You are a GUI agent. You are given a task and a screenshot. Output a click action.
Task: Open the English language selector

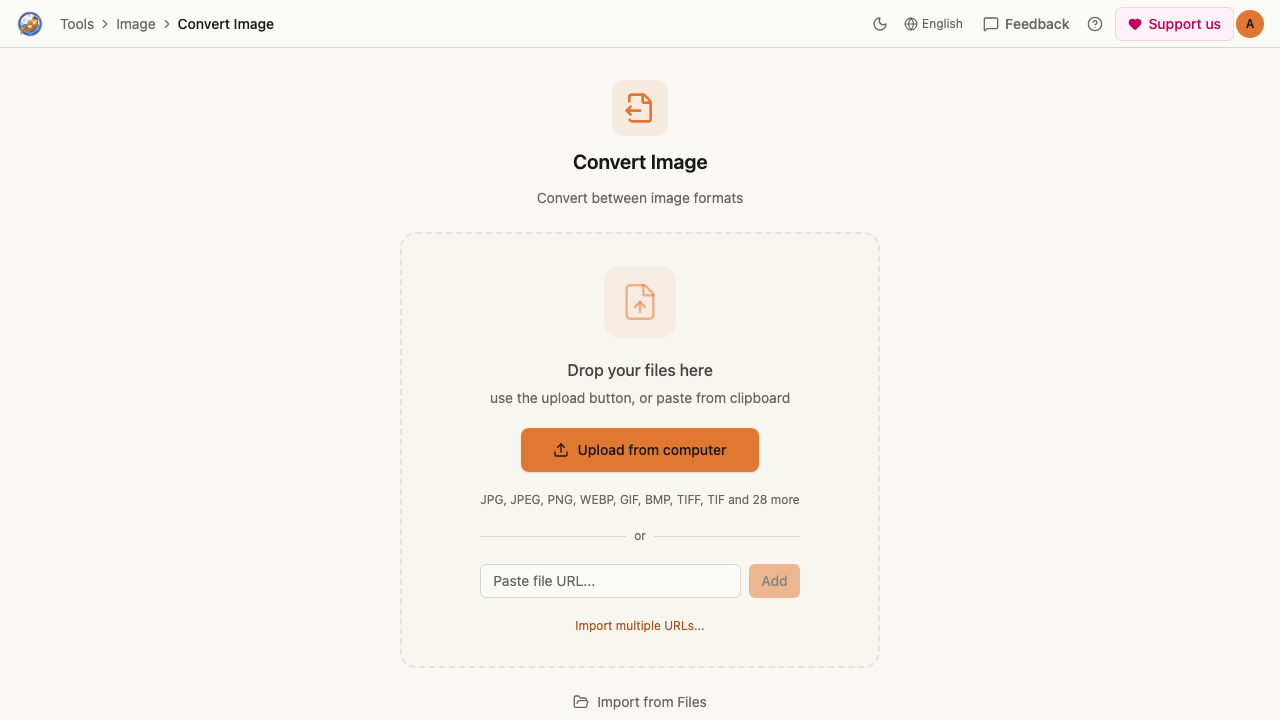(x=933, y=24)
